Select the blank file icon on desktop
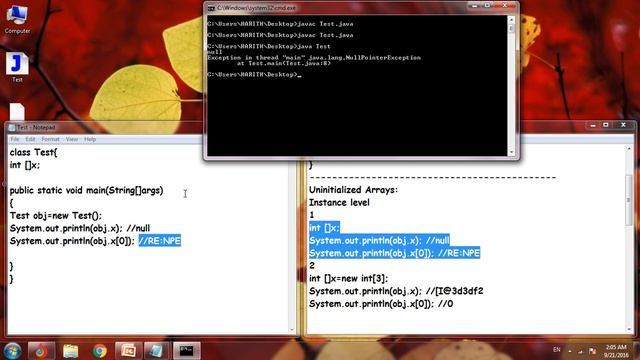 (x=17, y=111)
